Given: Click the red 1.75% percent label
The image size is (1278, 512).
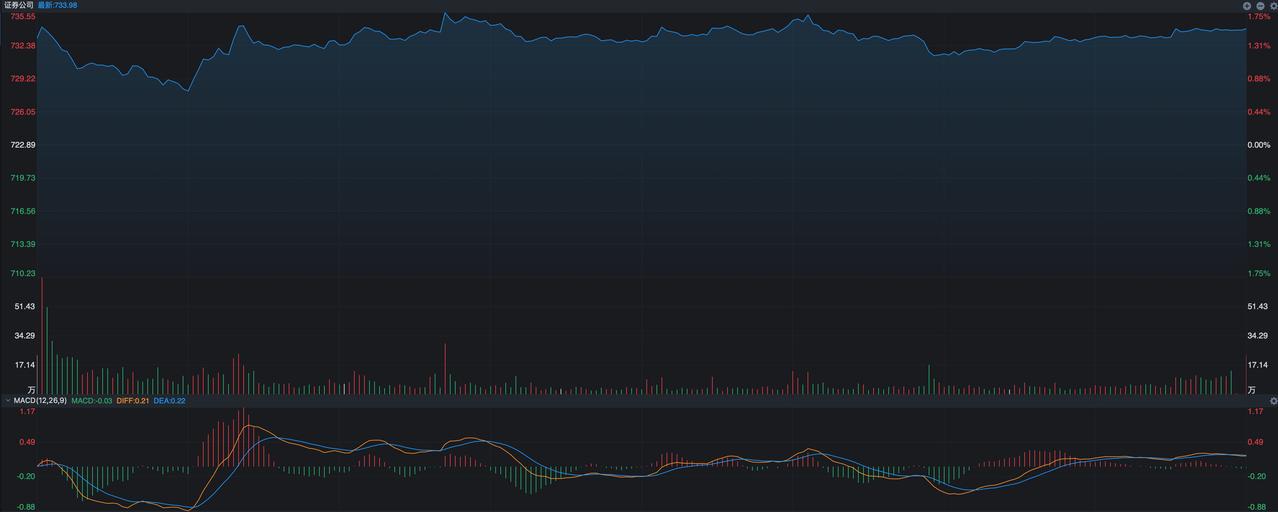Looking at the screenshot, I should pyautogui.click(x=1258, y=17).
